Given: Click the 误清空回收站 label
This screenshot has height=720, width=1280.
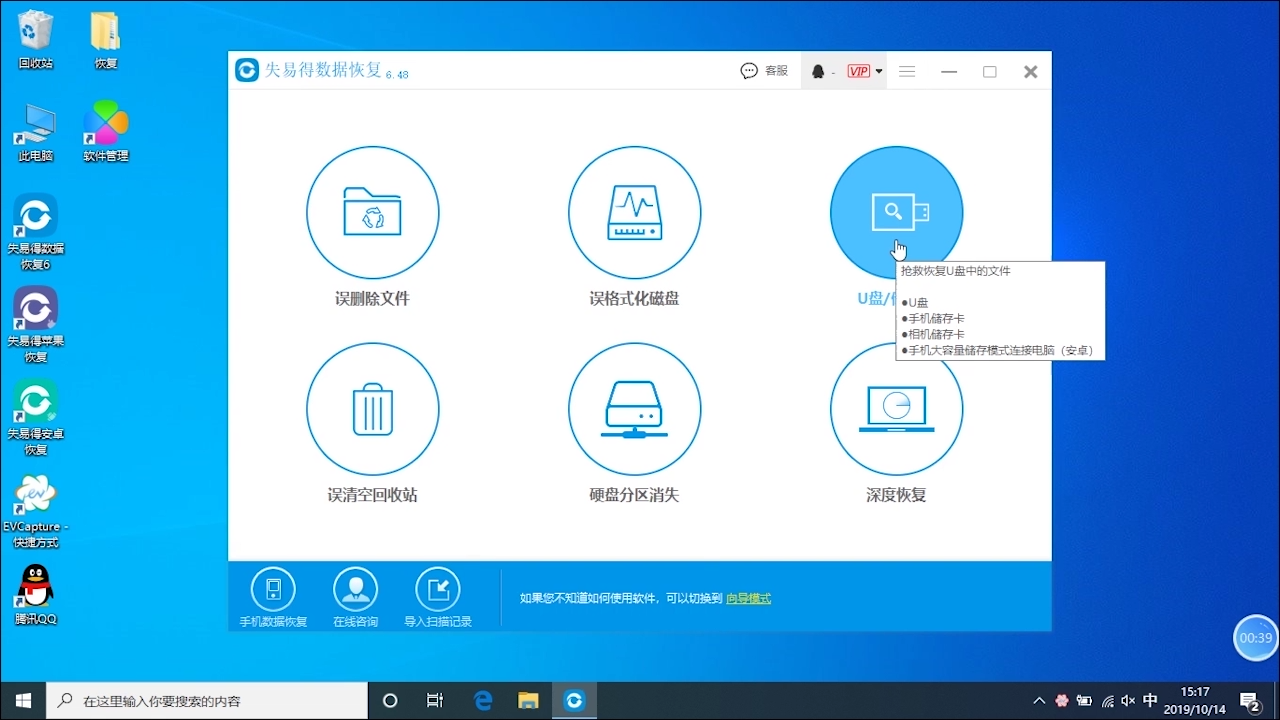Looking at the screenshot, I should tap(372, 495).
